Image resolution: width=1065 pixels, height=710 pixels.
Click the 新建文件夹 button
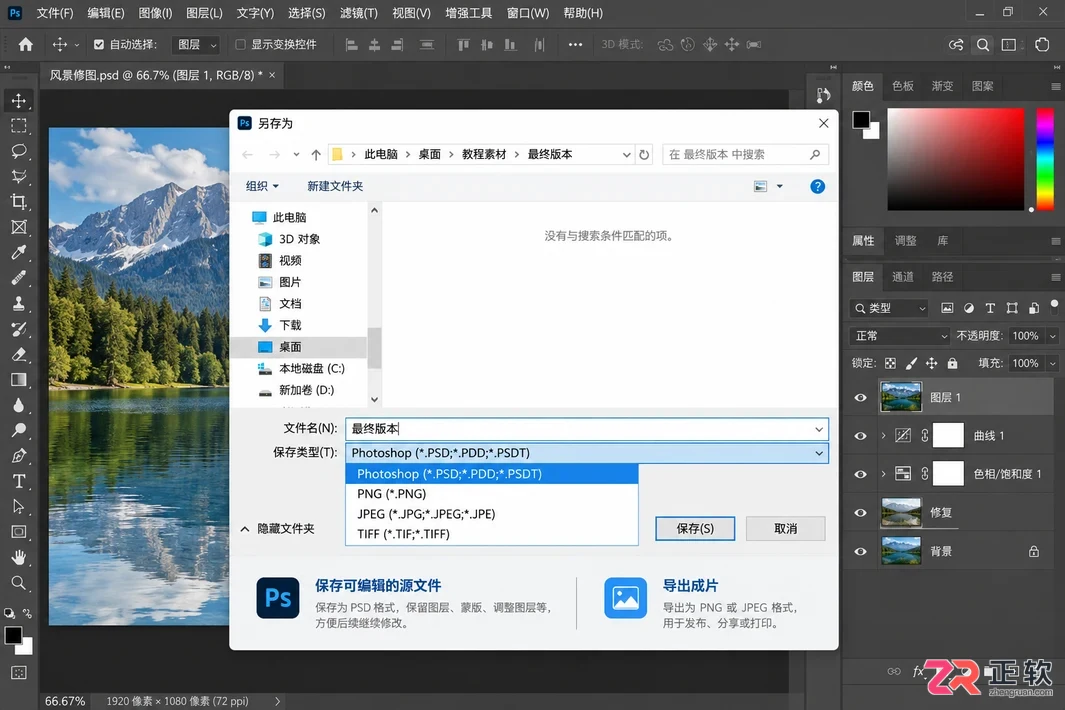coord(335,186)
